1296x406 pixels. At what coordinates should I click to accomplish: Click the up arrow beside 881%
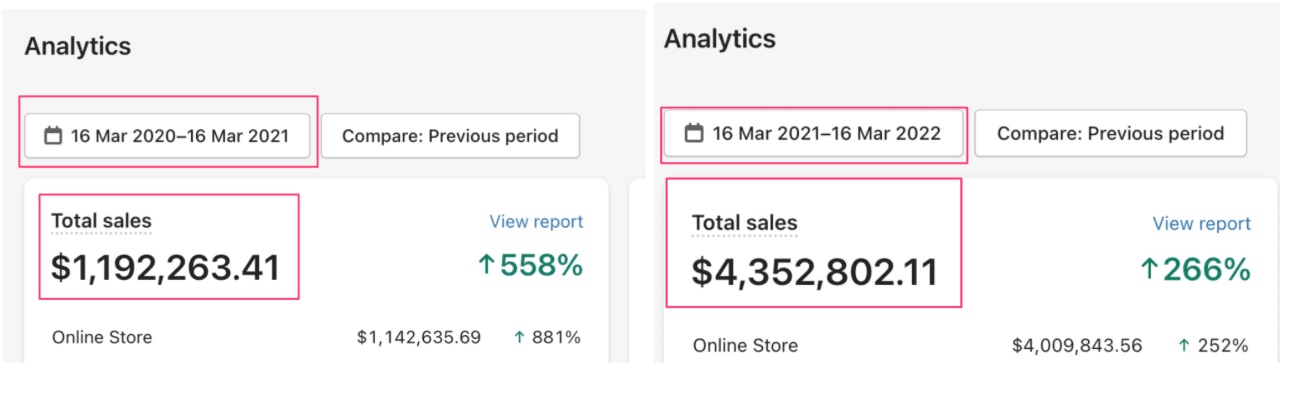pyautogui.click(x=519, y=338)
